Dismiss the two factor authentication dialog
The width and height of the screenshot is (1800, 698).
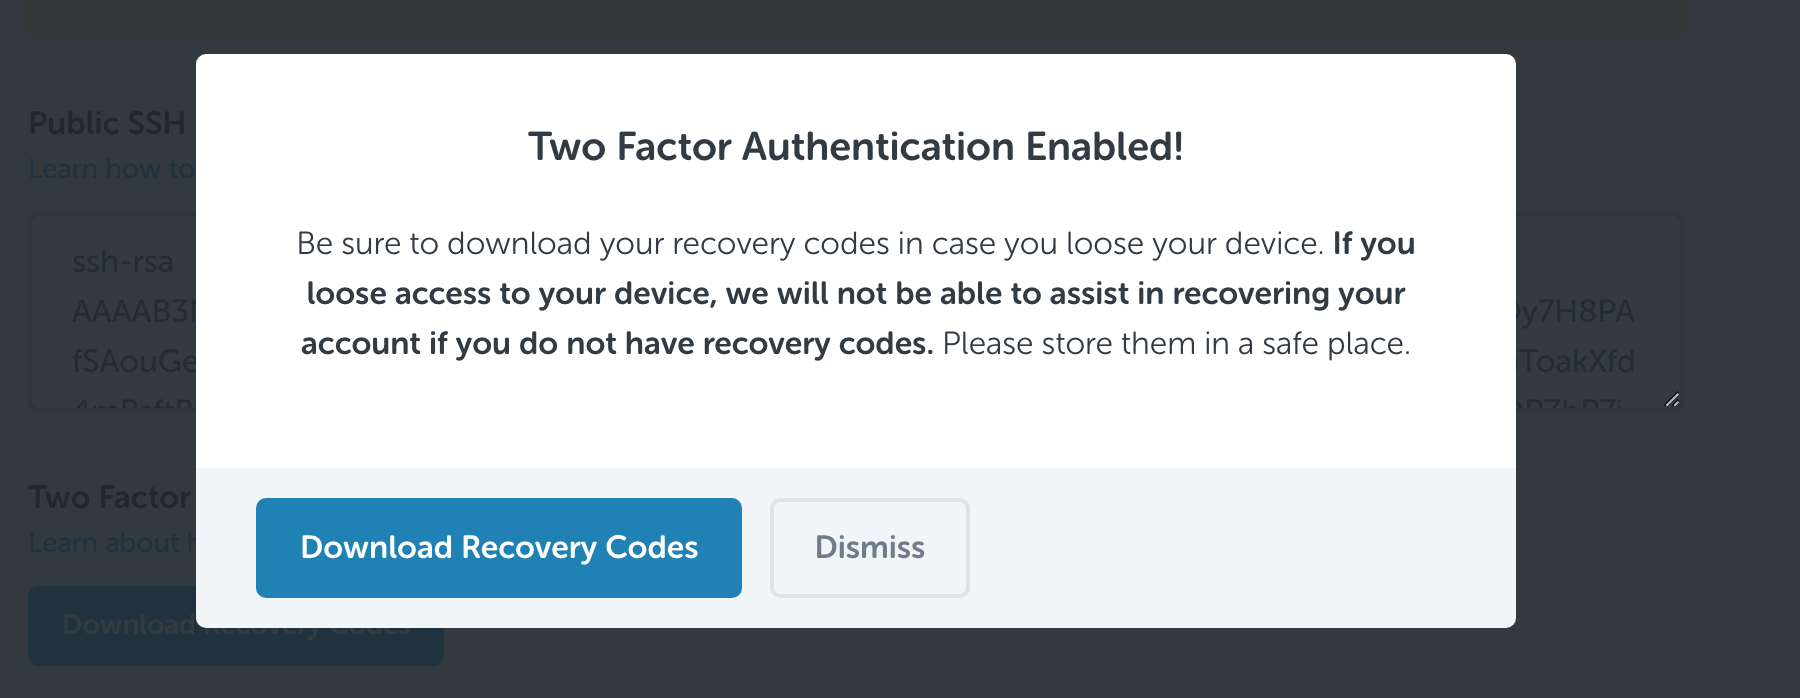[x=869, y=548]
